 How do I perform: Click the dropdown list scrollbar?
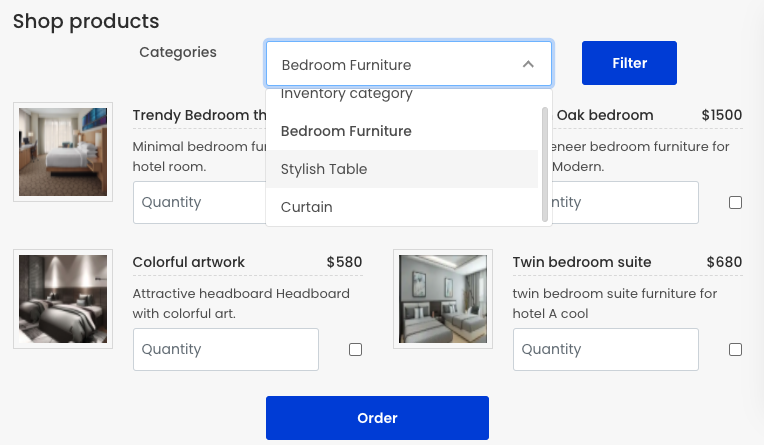[545, 165]
